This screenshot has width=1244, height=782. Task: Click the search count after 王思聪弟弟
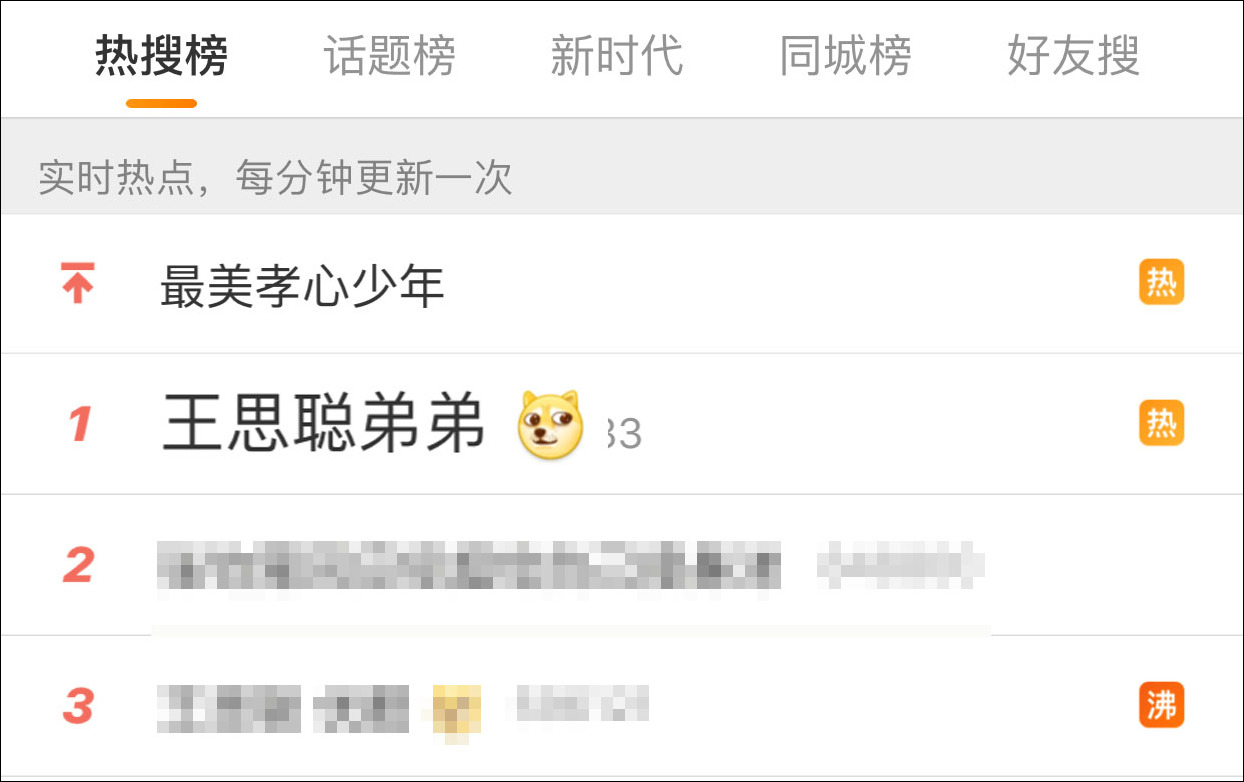click(x=624, y=435)
